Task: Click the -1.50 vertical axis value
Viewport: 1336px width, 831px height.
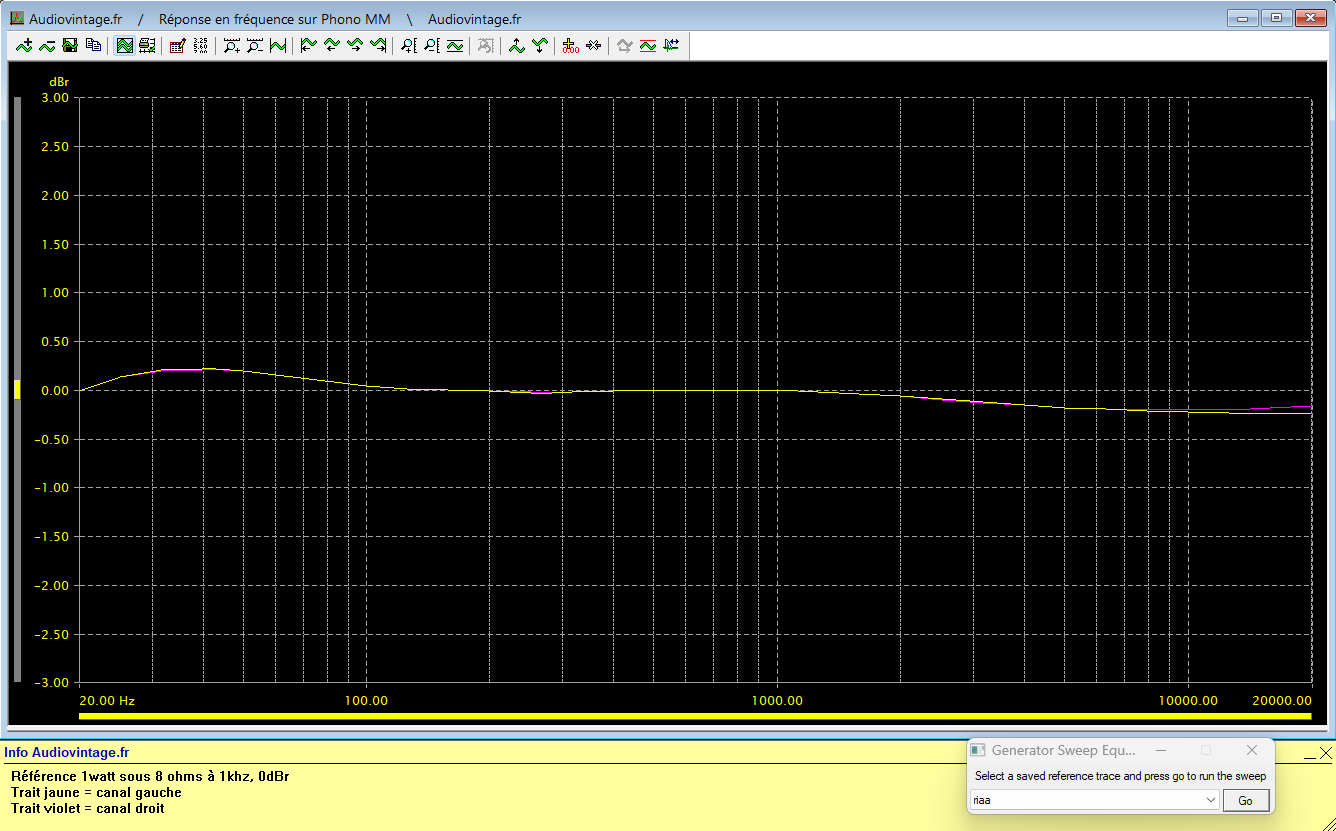Action: [53, 537]
